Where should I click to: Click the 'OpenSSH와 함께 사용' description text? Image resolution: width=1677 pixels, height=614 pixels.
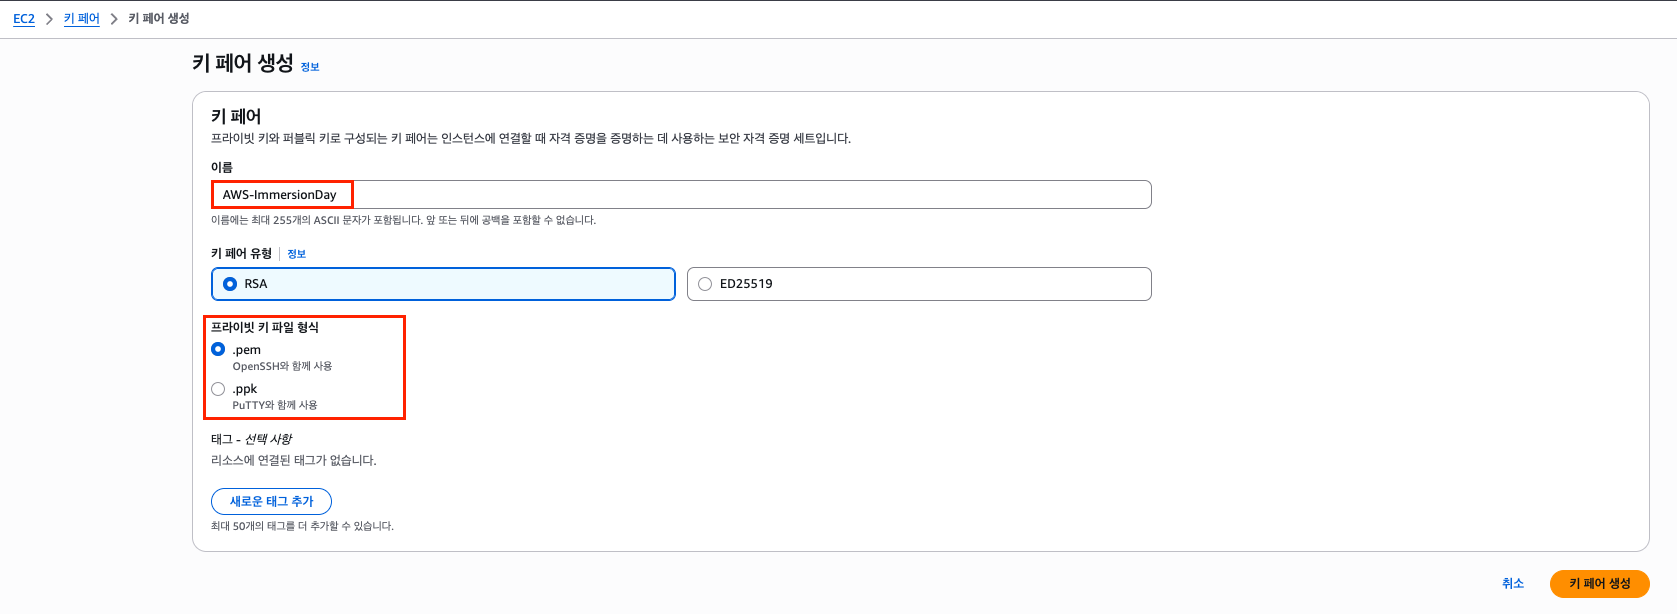click(282, 366)
